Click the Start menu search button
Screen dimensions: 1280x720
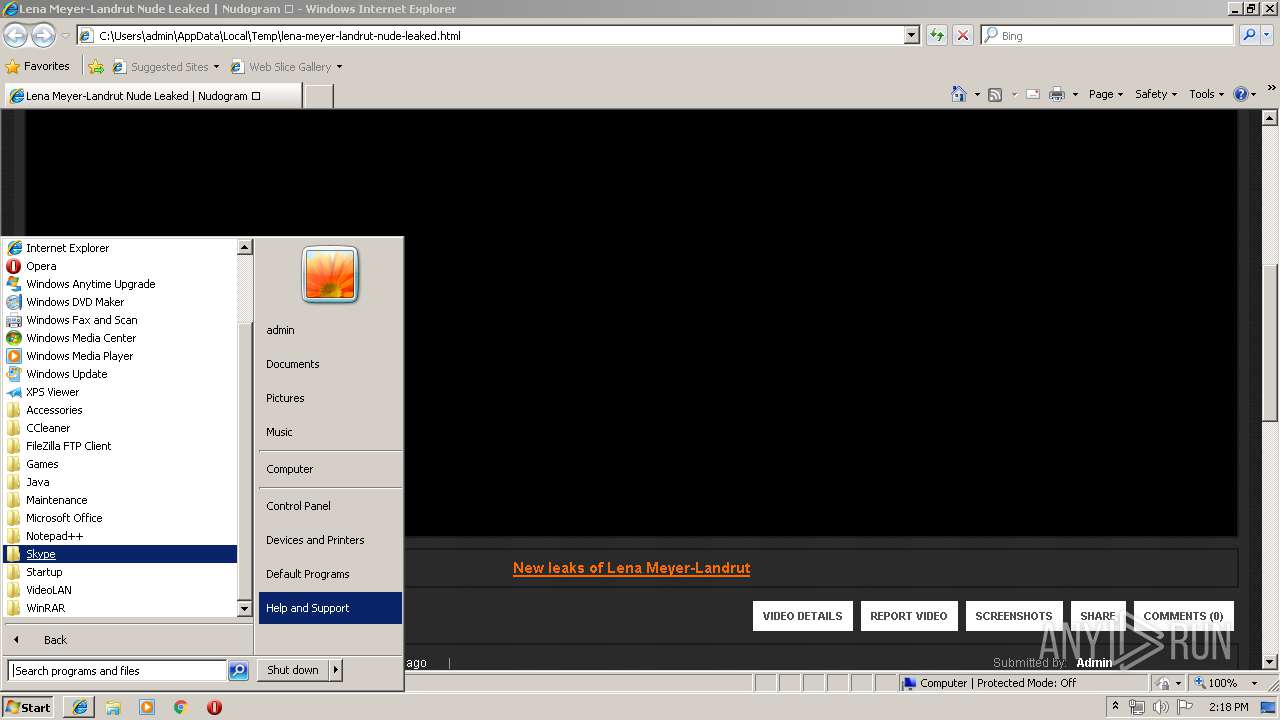[238, 671]
